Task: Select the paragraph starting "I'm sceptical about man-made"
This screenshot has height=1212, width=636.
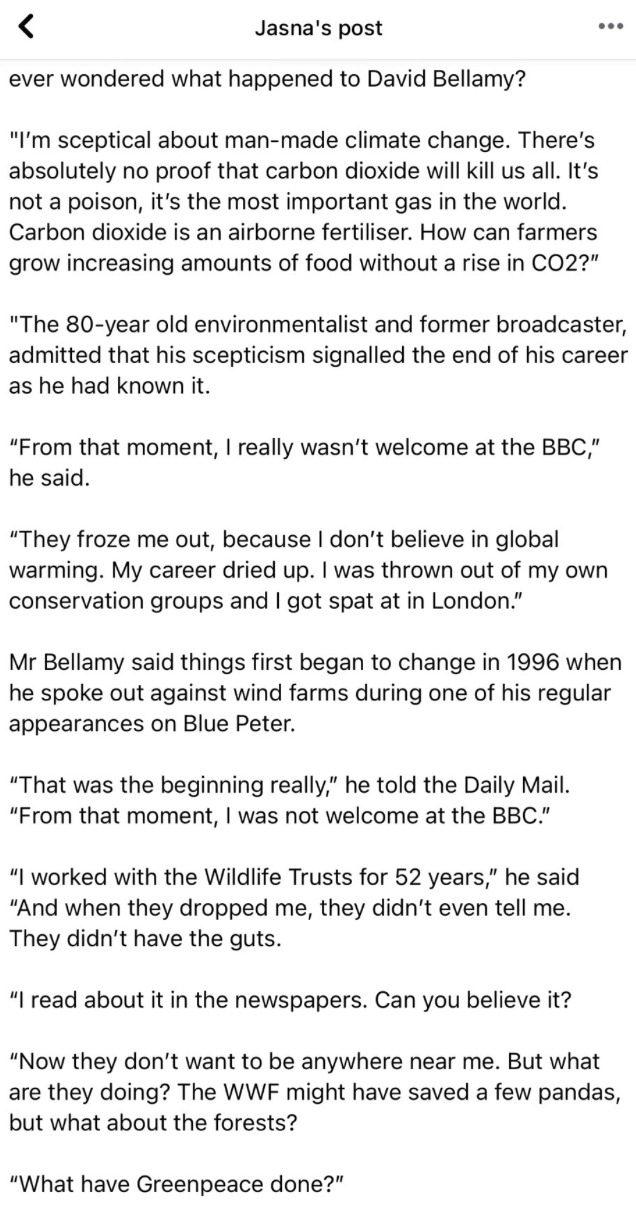Action: click(x=316, y=204)
